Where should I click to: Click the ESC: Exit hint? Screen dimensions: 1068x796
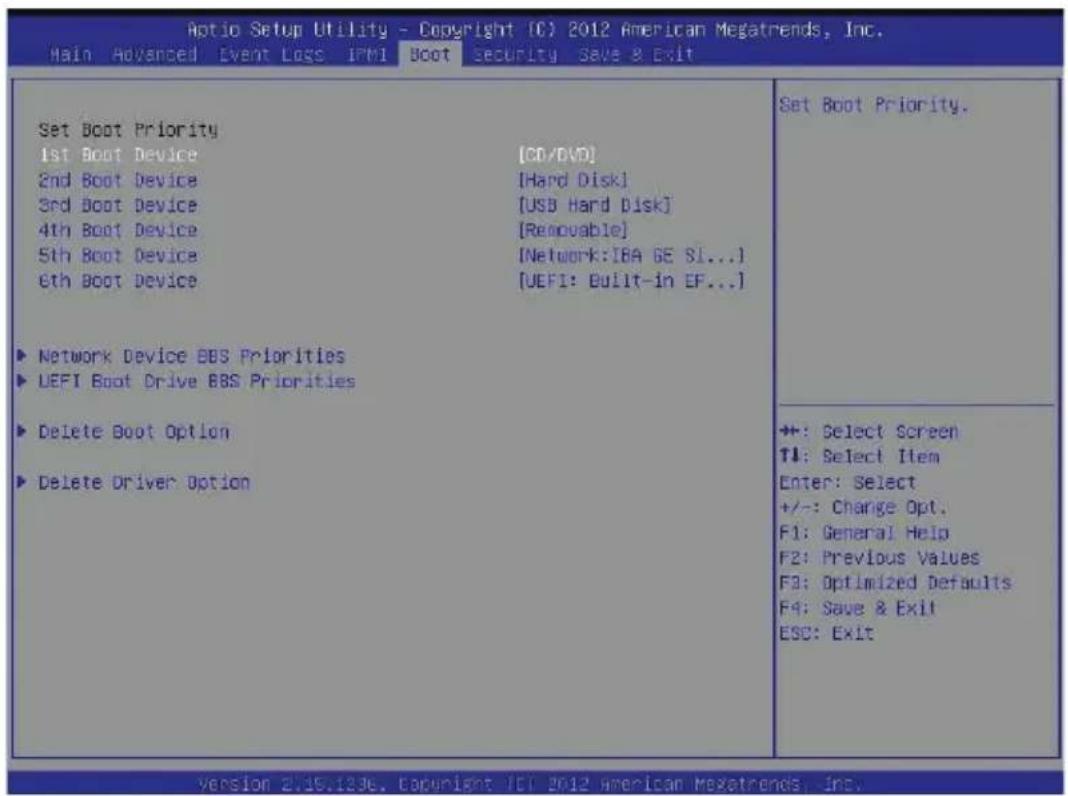tap(826, 634)
